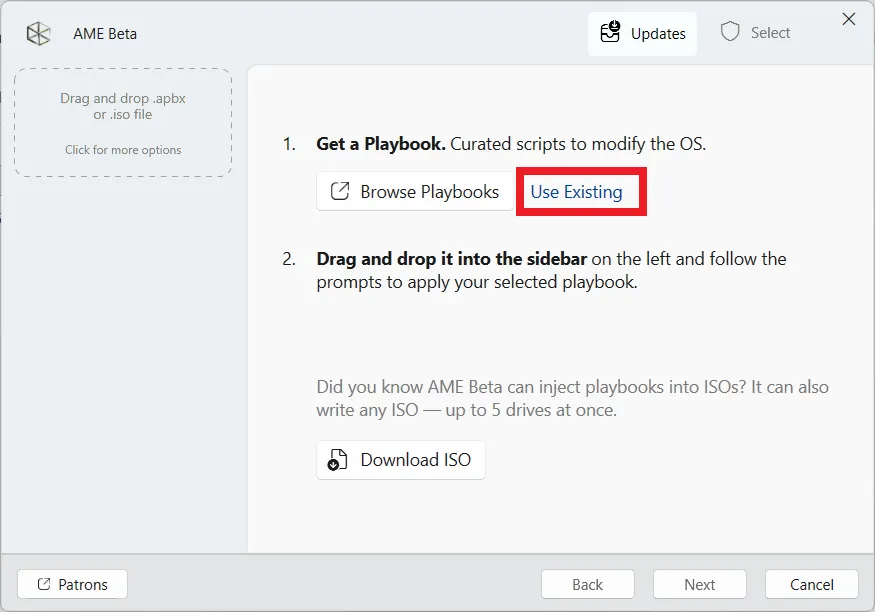Go Back to the previous wizard step
This screenshot has height=612, width=875.
coord(587,584)
